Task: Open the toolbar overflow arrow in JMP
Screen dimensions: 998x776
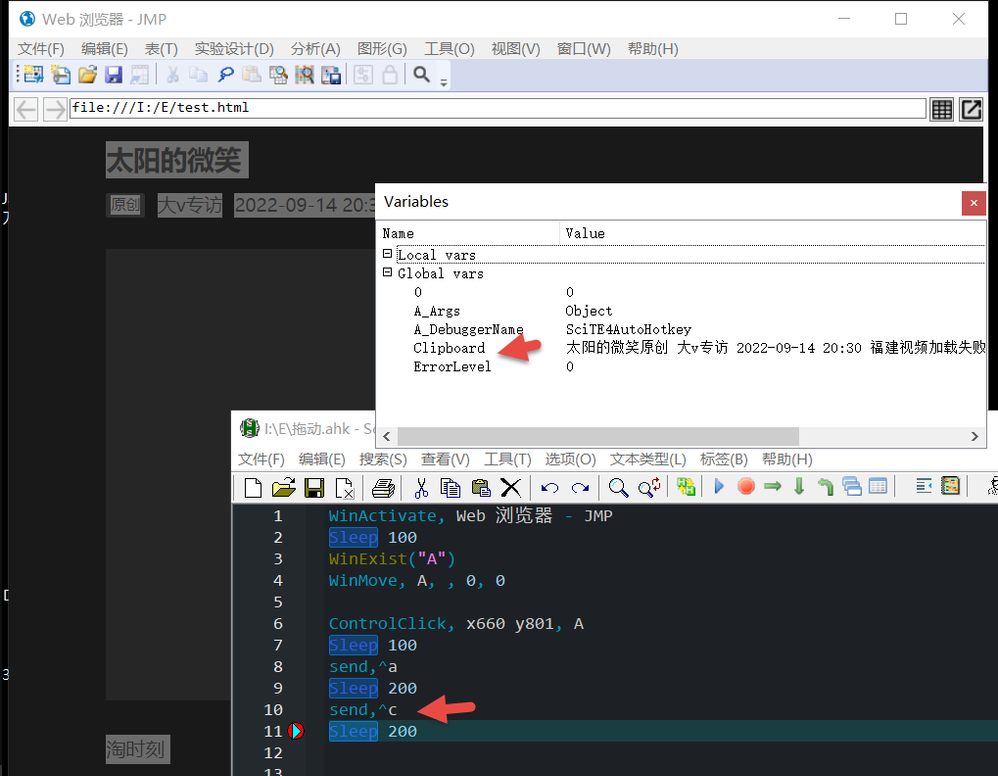Action: click(x=444, y=83)
